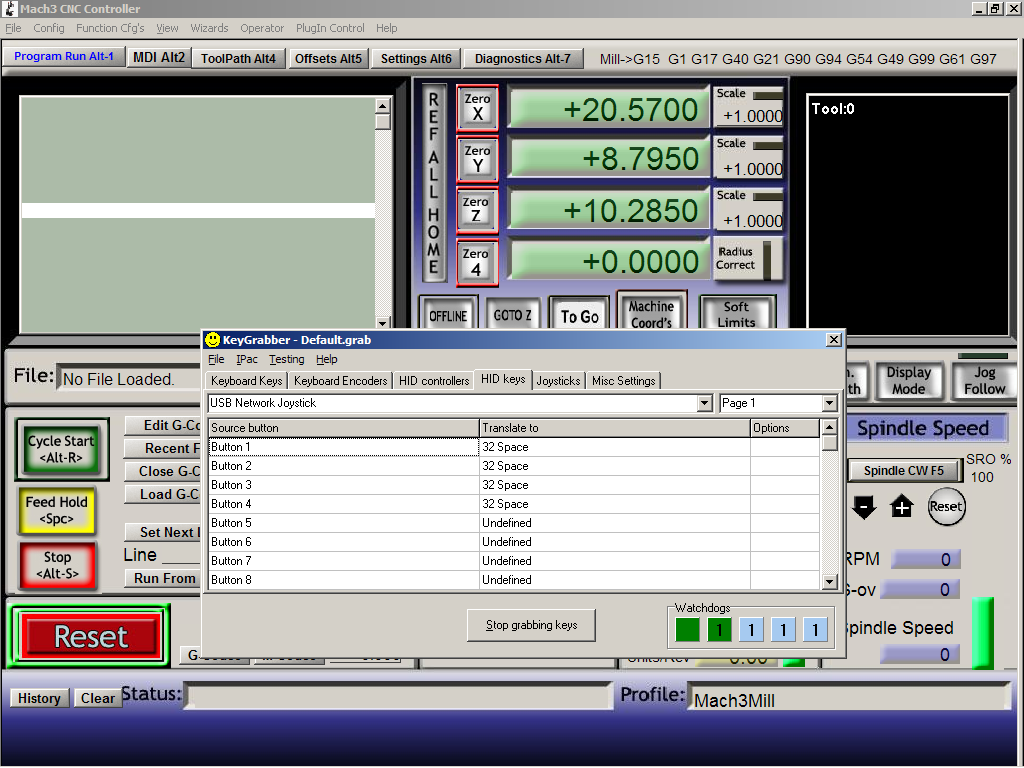The image size is (1024, 768).
Task: Click the History button
Action: [39, 698]
